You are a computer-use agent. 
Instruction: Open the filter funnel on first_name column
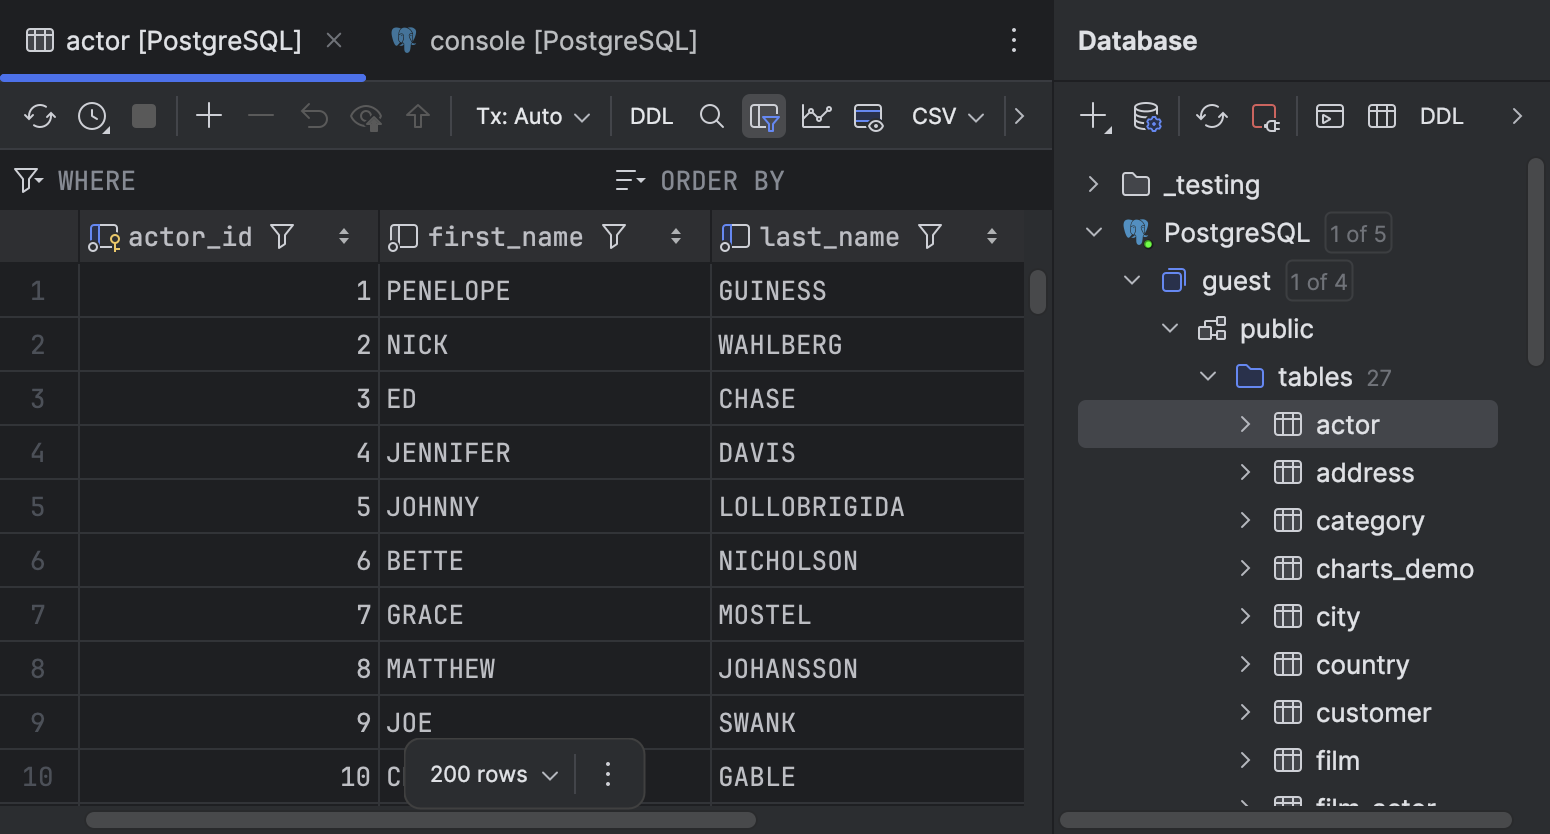pyautogui.click(x=614, y=236)
